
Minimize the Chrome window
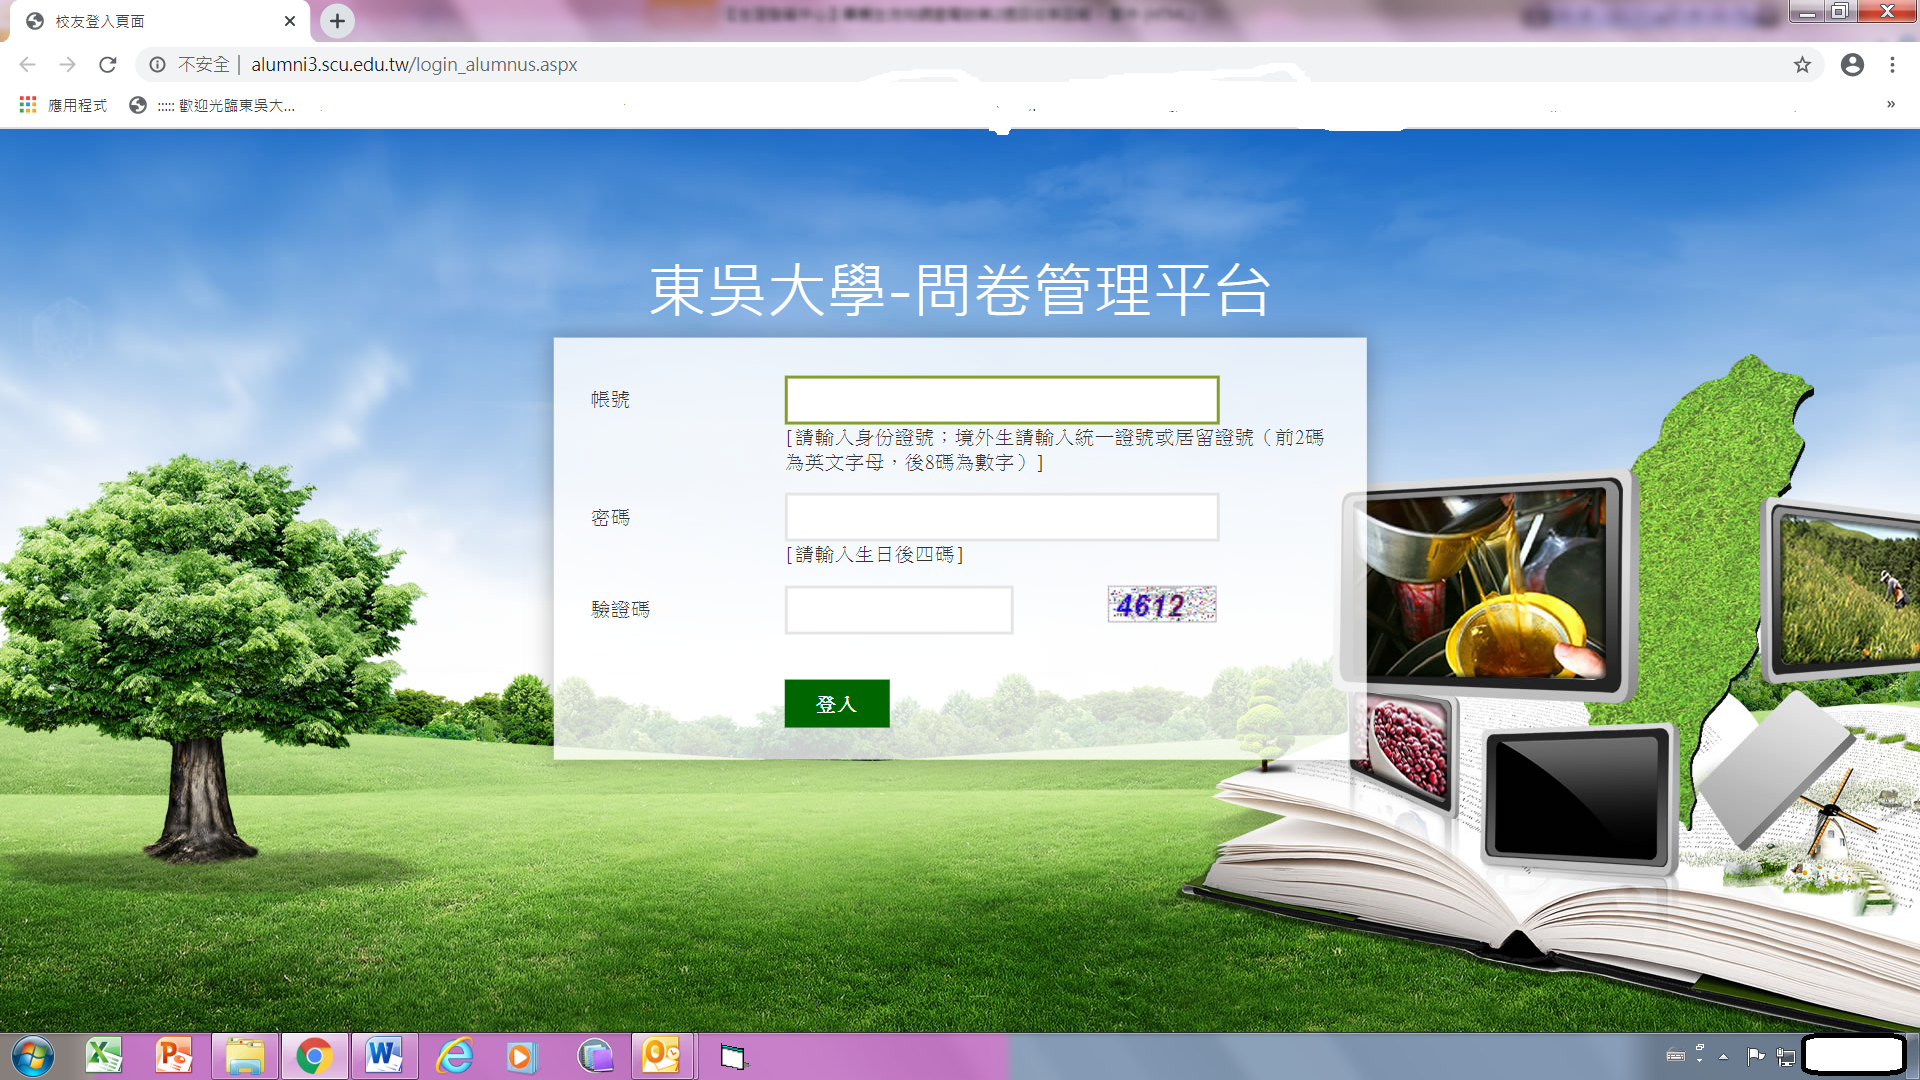coord(1807,12)
